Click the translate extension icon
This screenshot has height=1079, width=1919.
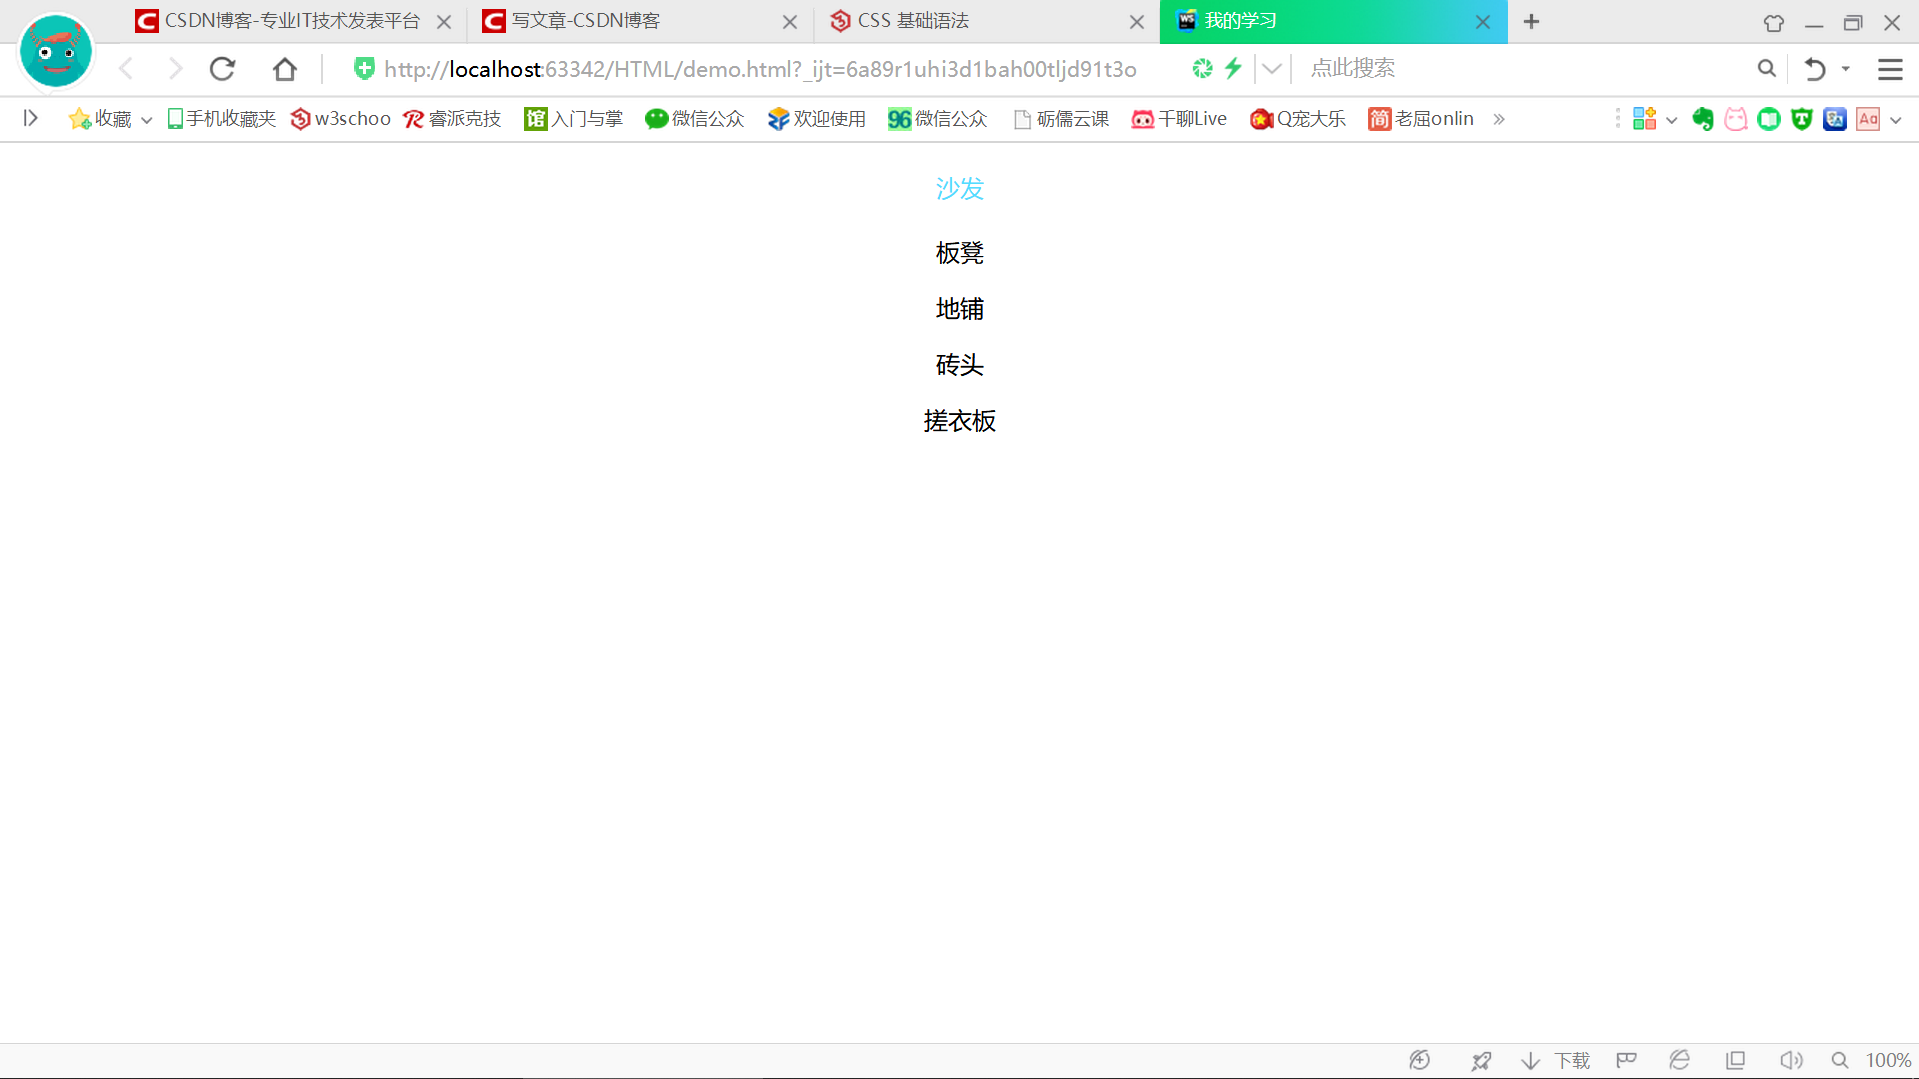1835,119
